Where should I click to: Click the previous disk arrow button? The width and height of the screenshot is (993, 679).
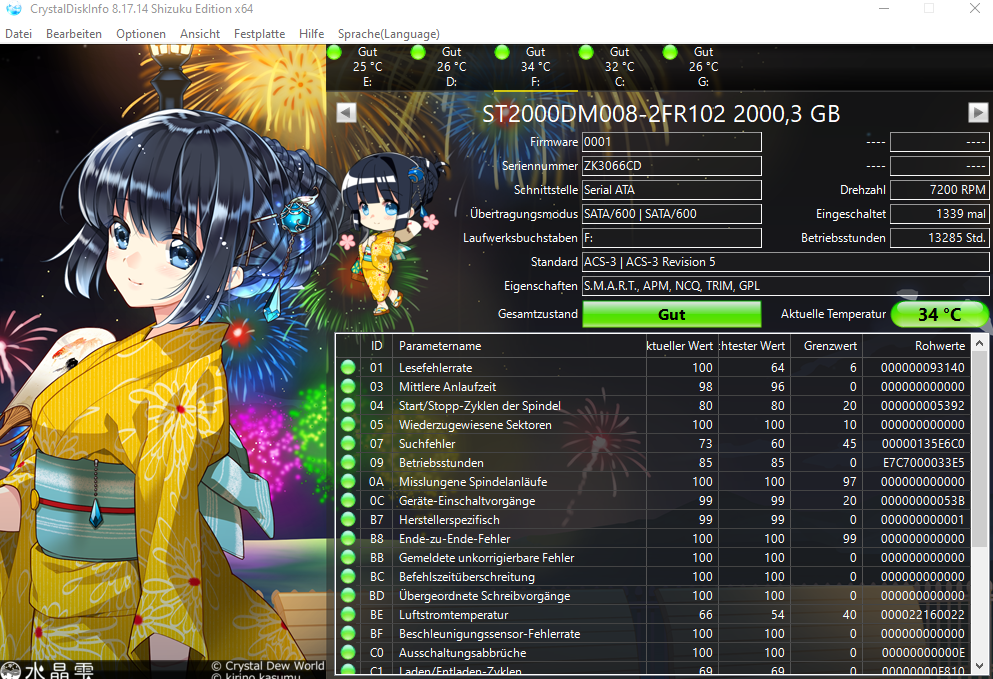(346, 113)
